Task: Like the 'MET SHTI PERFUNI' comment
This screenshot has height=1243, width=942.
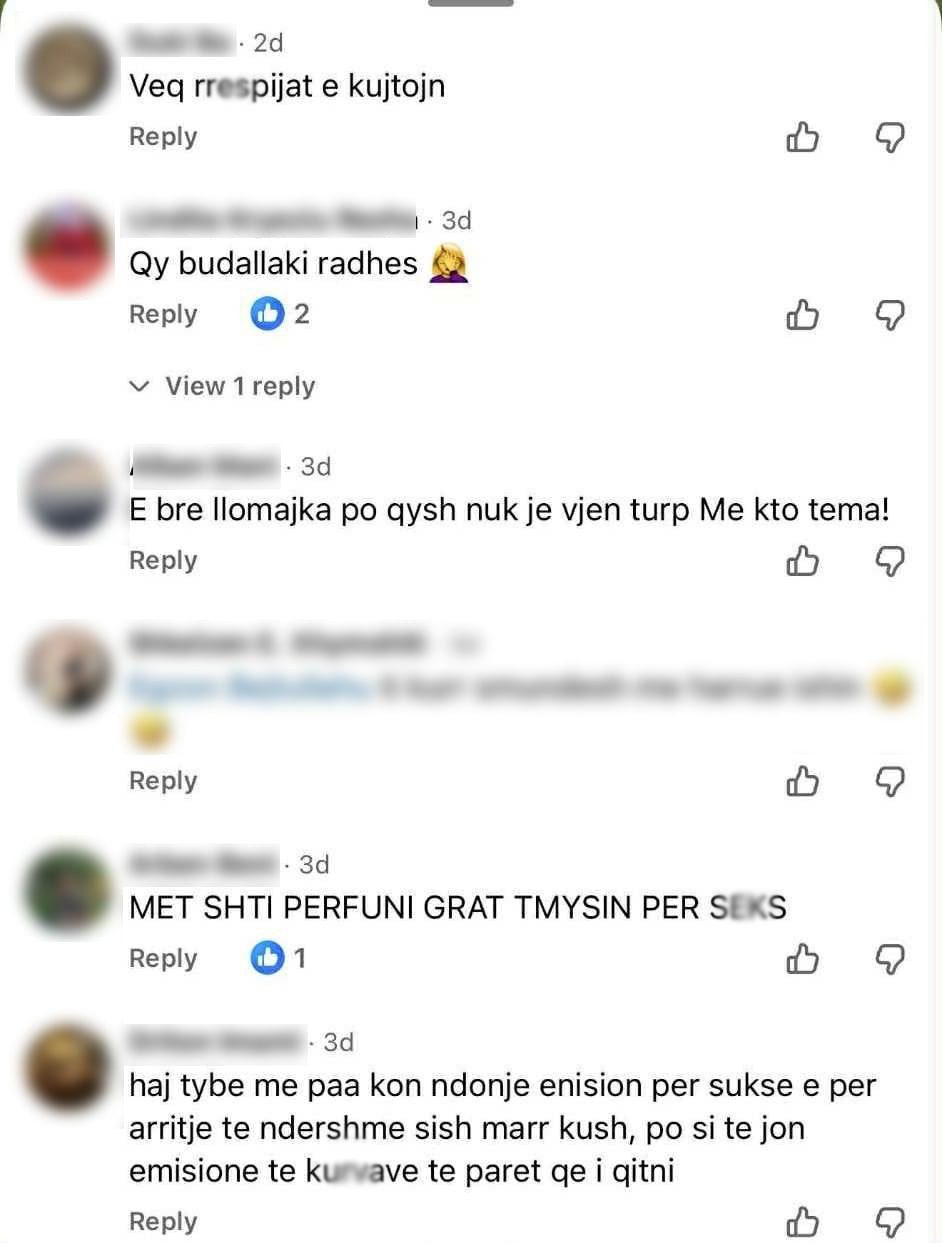Action: pyautogui.click(x=802, y=959)
